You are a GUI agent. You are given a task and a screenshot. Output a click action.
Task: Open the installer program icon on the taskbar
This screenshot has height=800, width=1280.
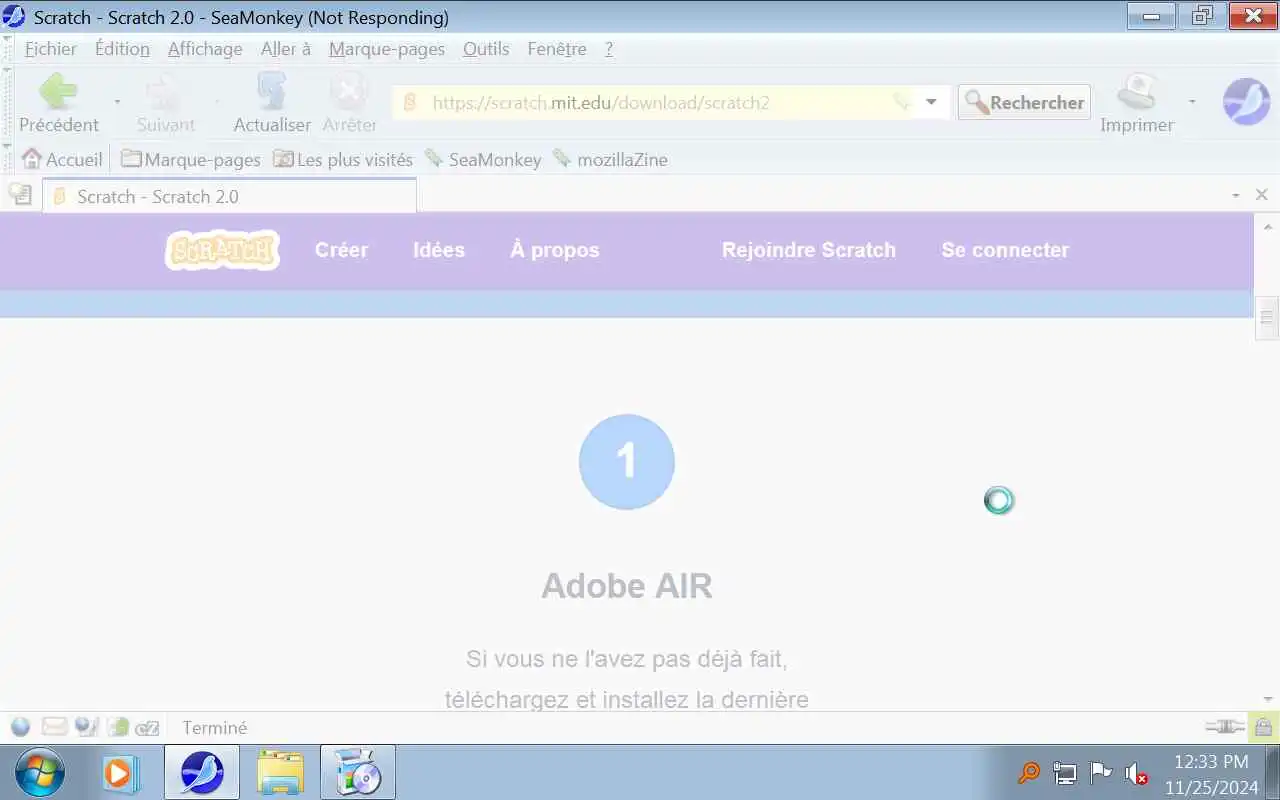pos(357,773)
